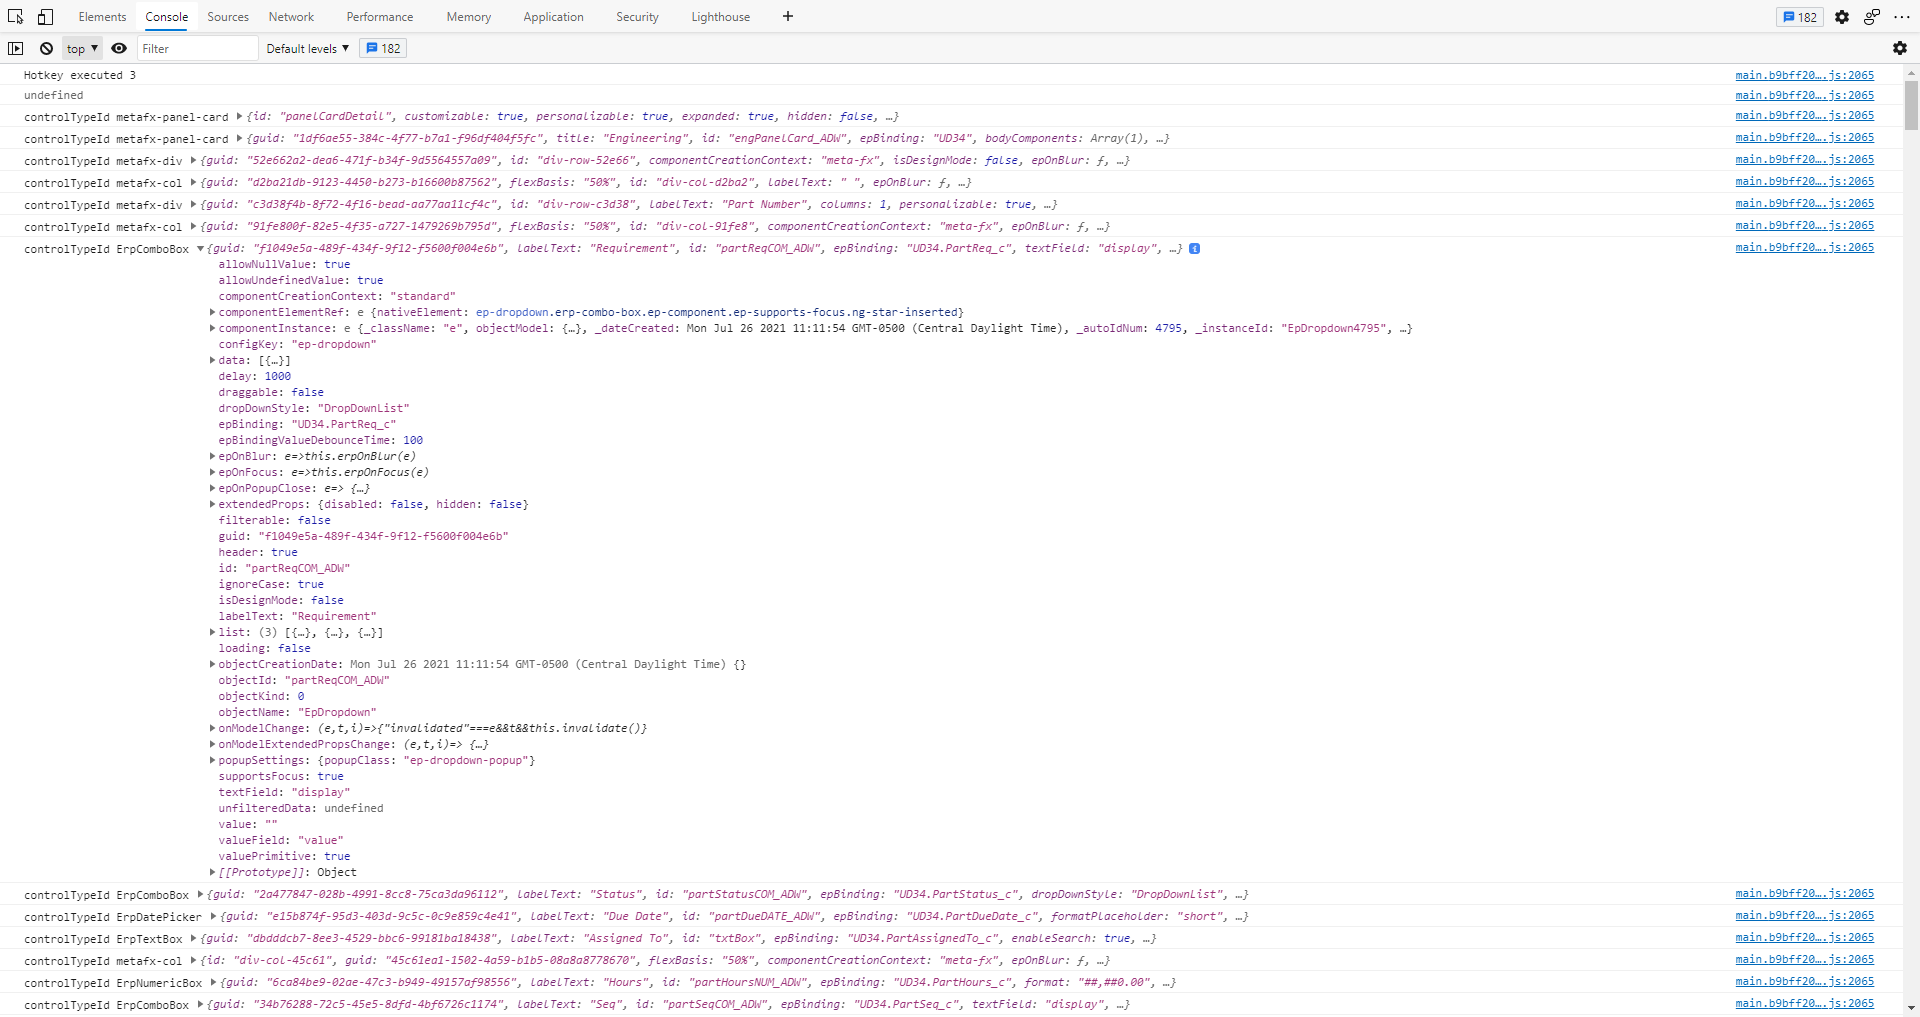
Task: Expand the objectCreationDate property
Action: coord(212,664)
